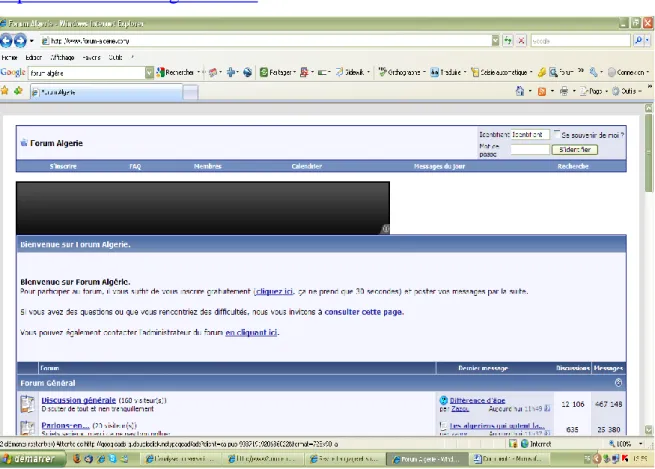Stop page loading with the red X icon
Screen dimensions: 655x469
point(521,41)
